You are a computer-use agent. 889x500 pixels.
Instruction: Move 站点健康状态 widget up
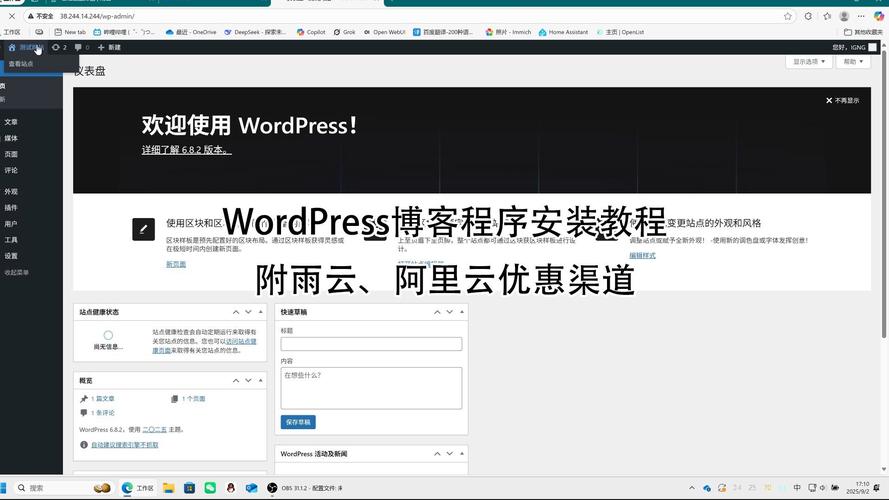click(236, 312)
